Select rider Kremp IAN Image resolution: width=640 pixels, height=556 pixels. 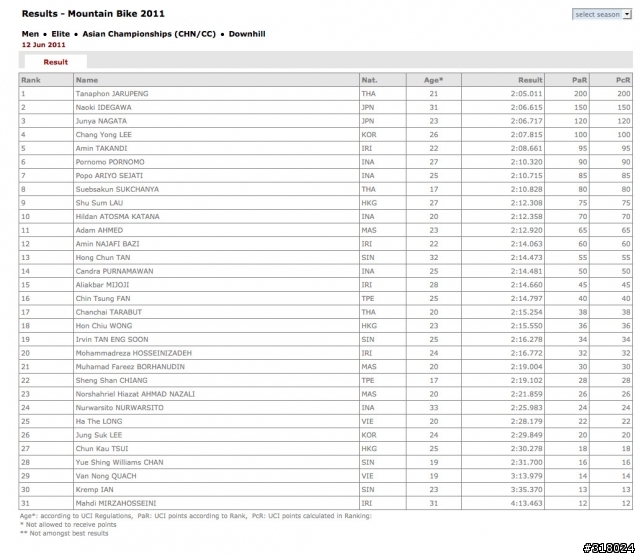click(x=95, y=490)
